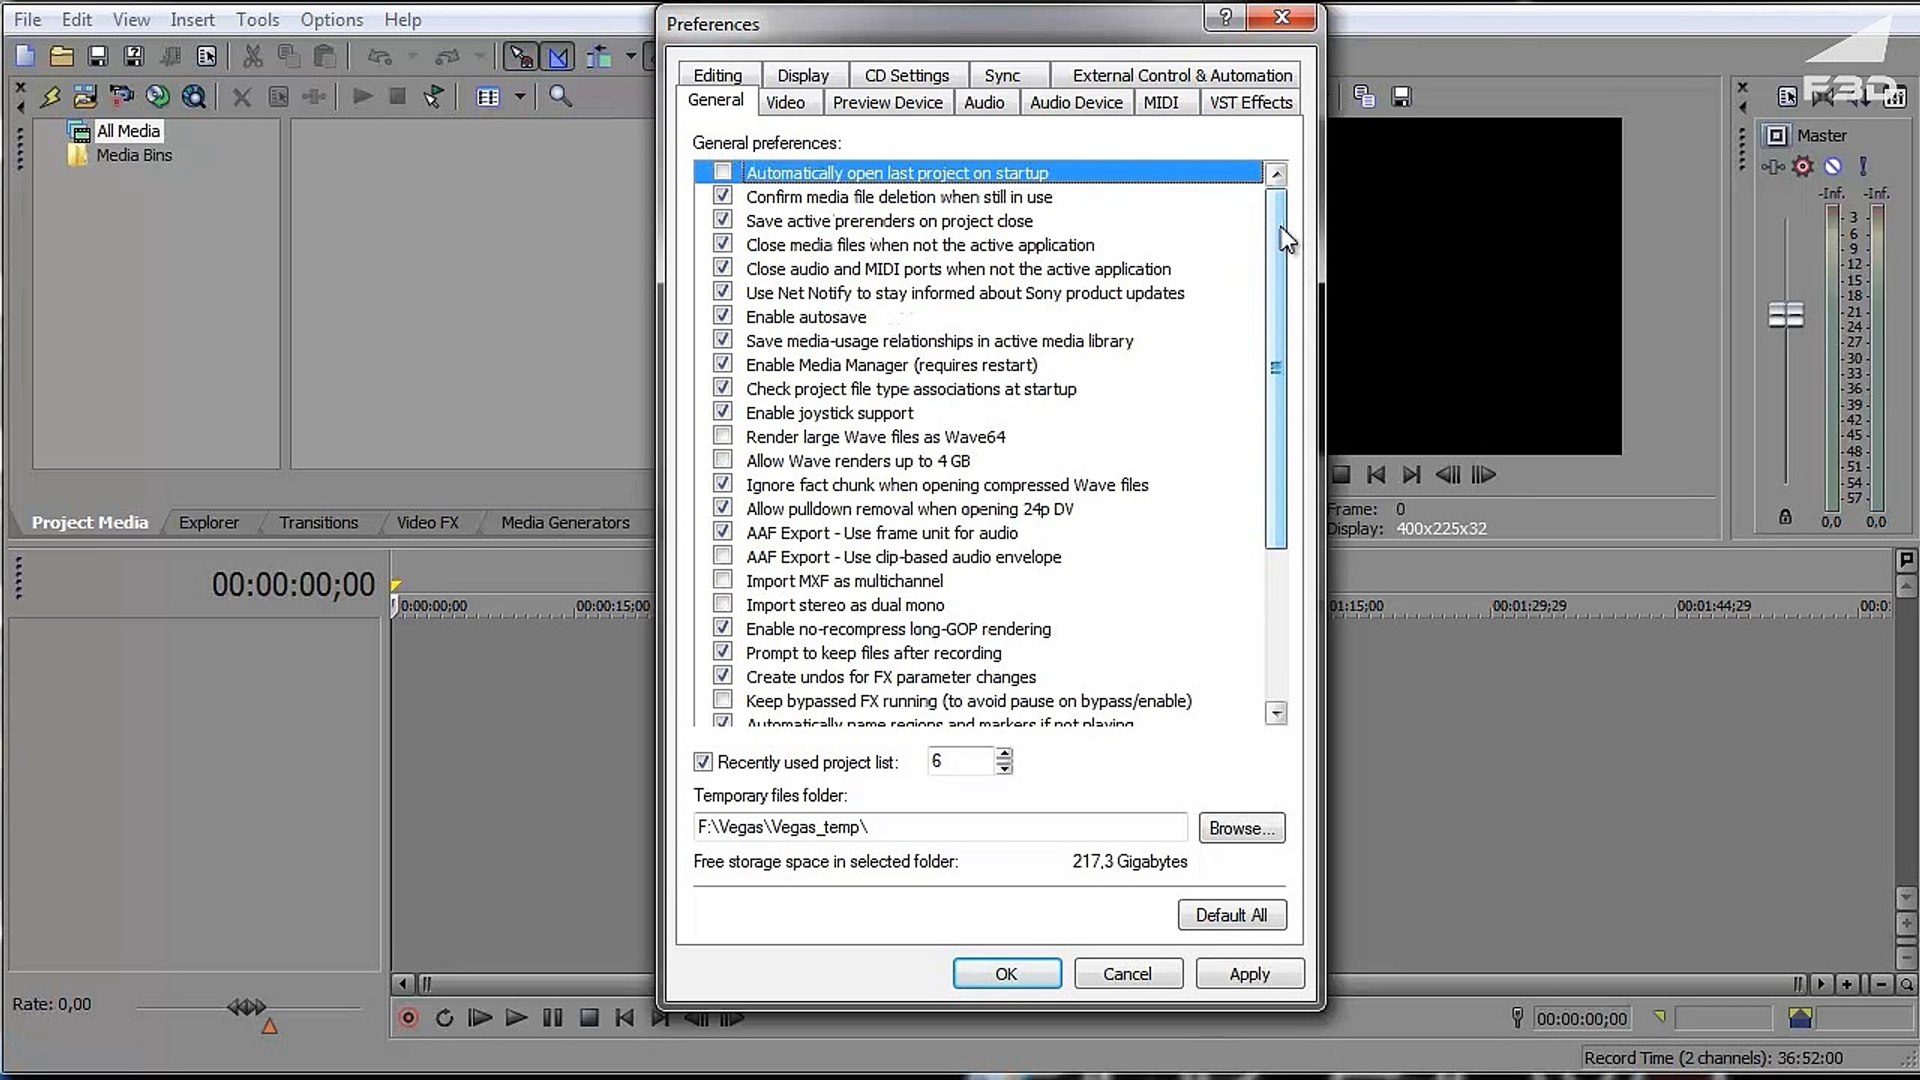The width and height of the screenshot is (1920, 1080).
Task: Click the preferences list scroll down arrow
Action: pyautogui.click(x=1276, y=713)
